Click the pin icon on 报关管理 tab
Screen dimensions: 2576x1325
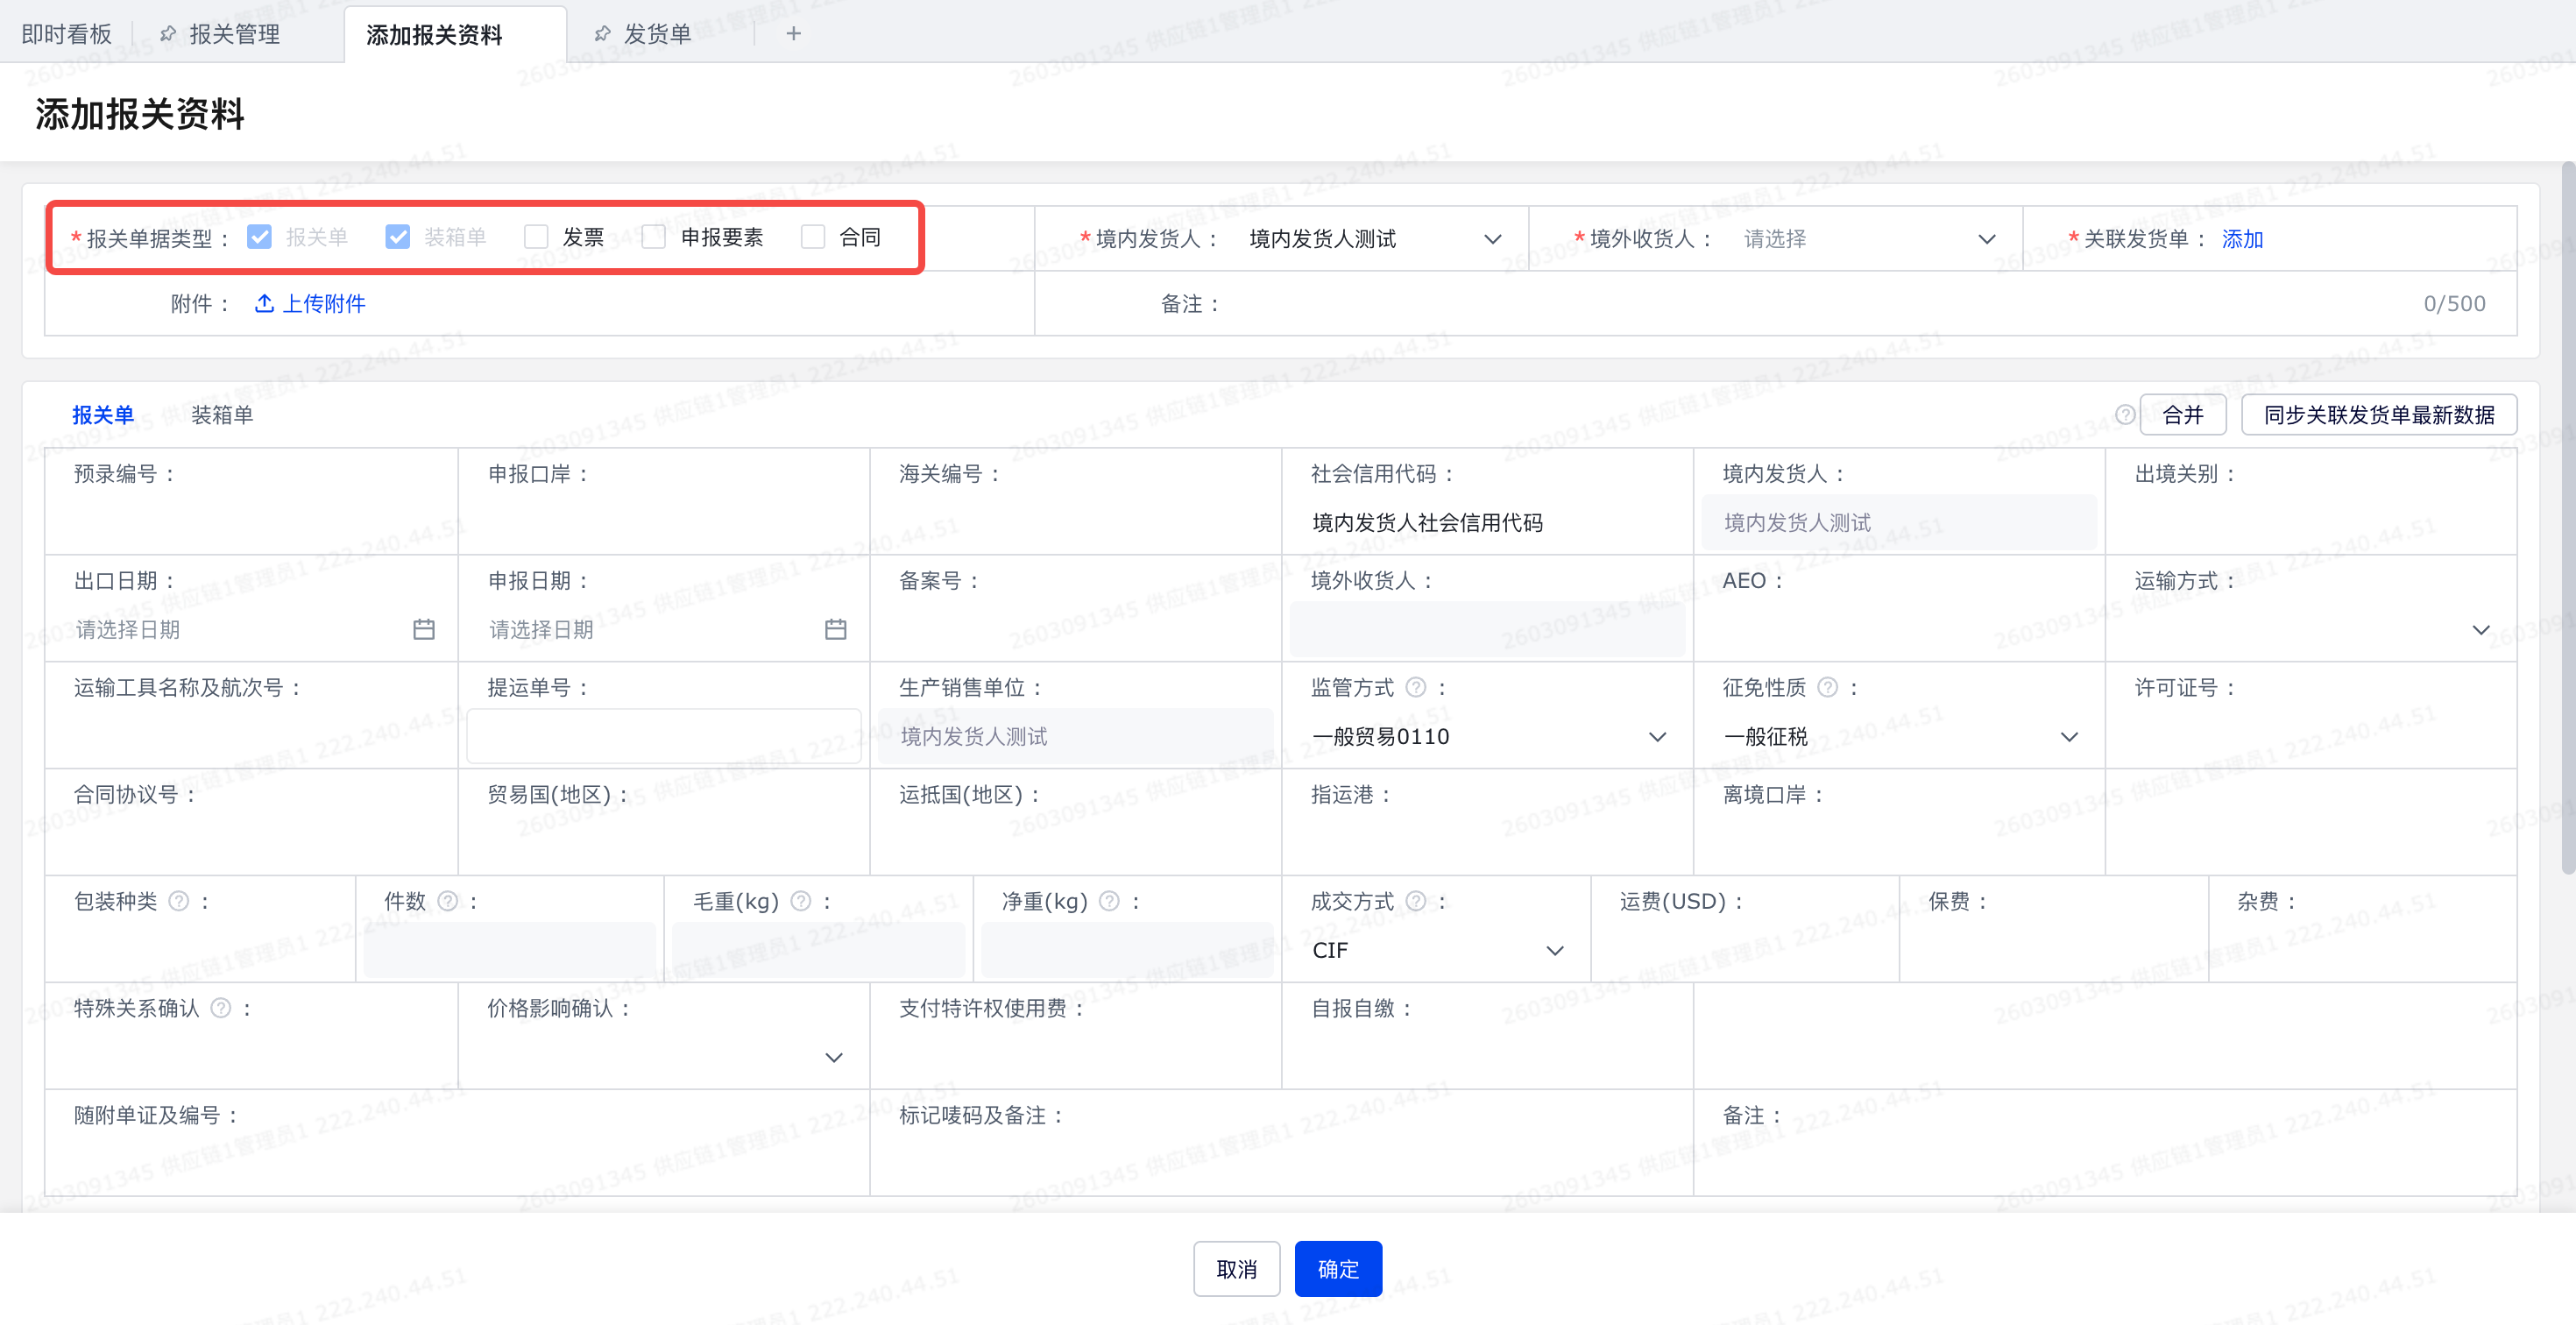168,34
